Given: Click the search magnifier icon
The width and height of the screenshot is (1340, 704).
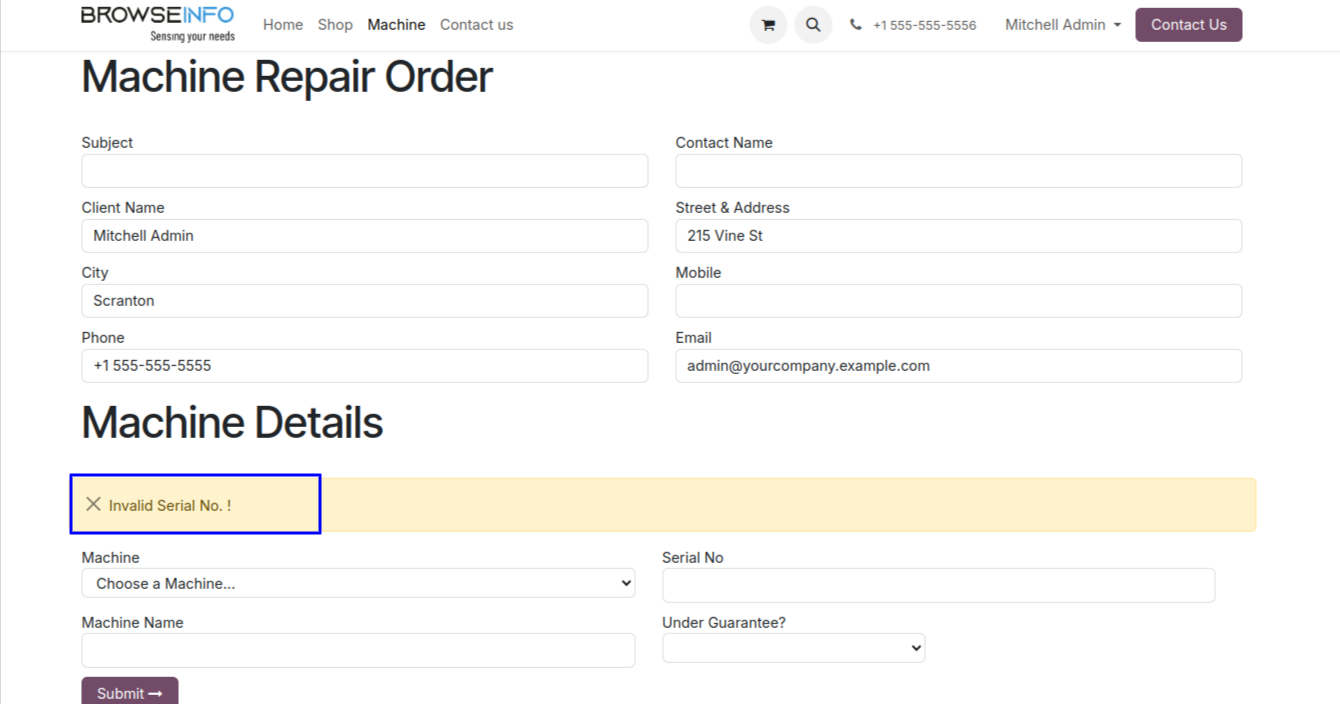Looking at the screenshot, I should pyautogui.click(x=813, y=25).
